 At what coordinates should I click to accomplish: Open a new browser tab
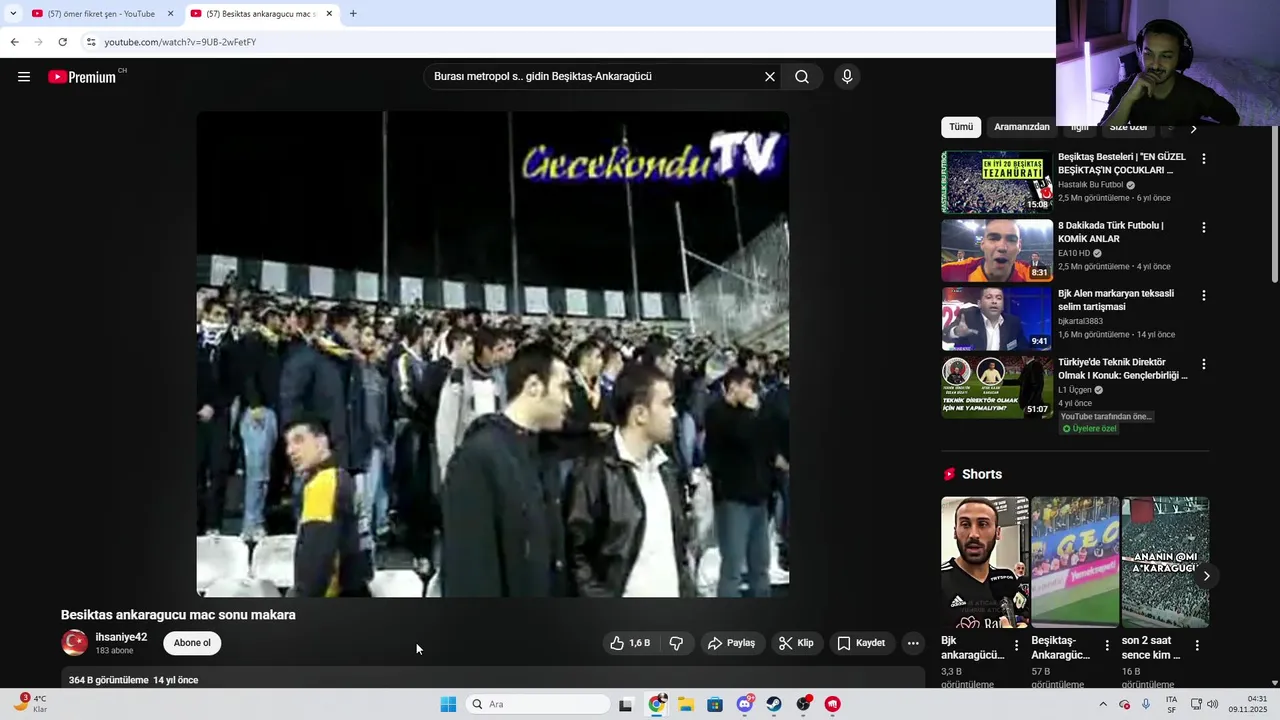pos(353,14)
